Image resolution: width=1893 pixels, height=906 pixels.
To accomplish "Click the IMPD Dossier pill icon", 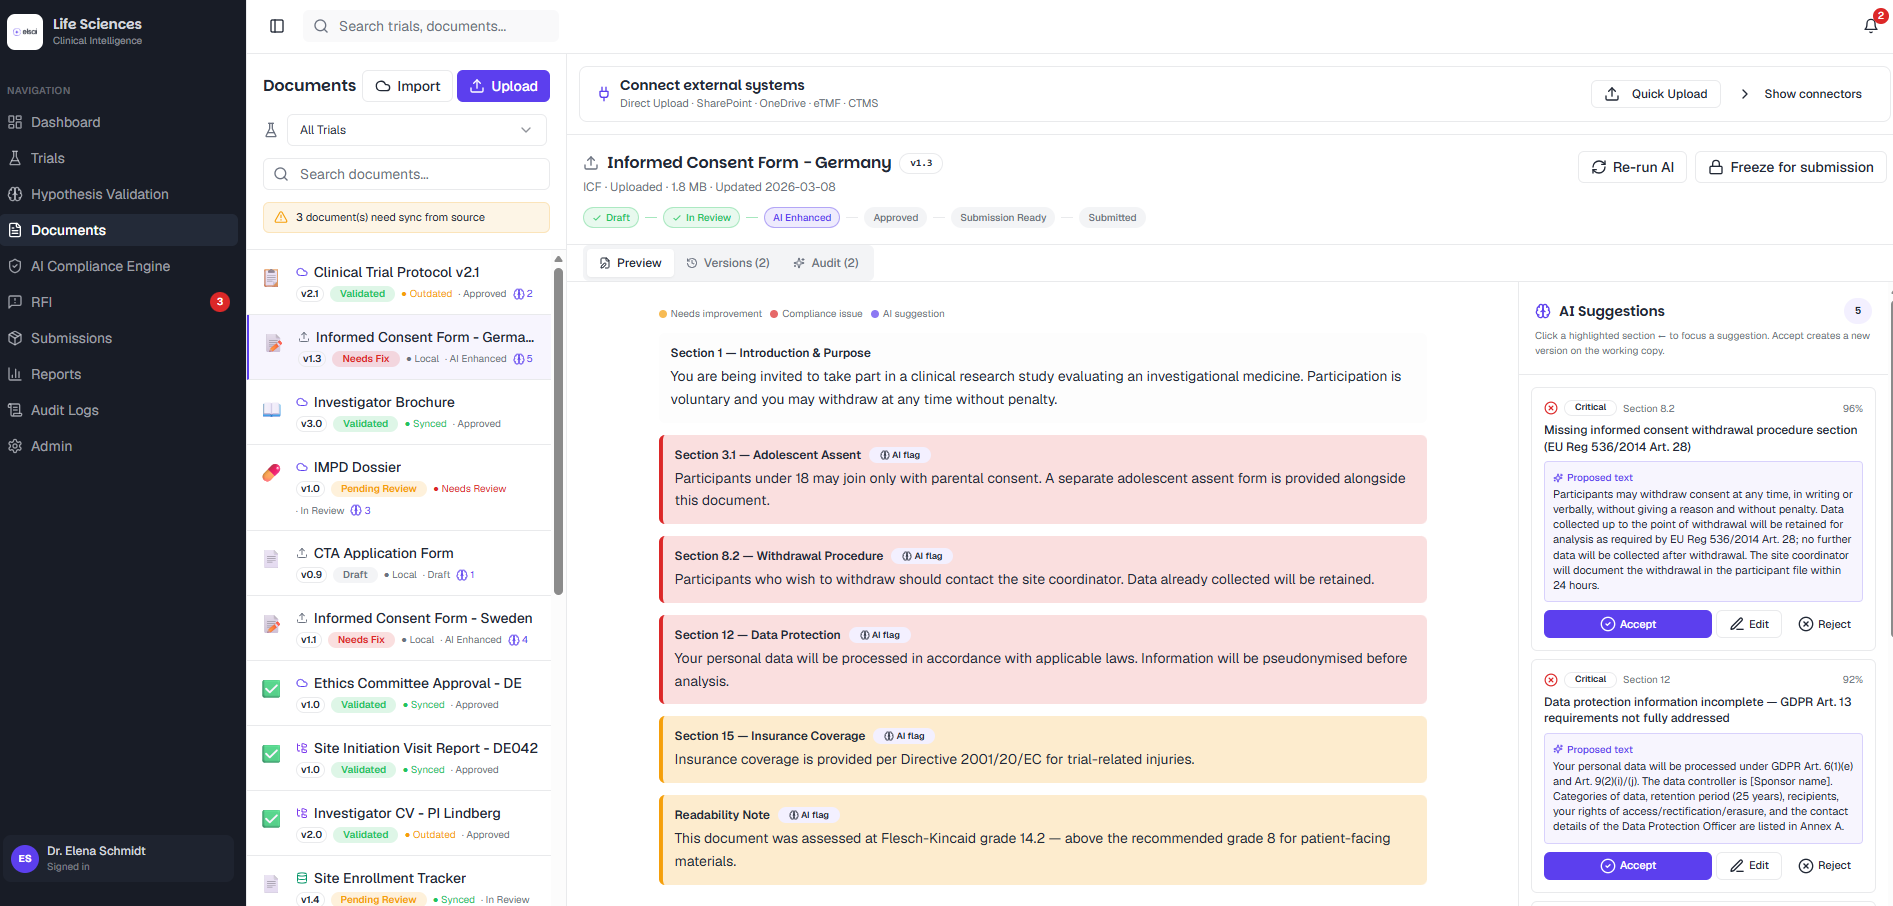I will coord(271,472).
